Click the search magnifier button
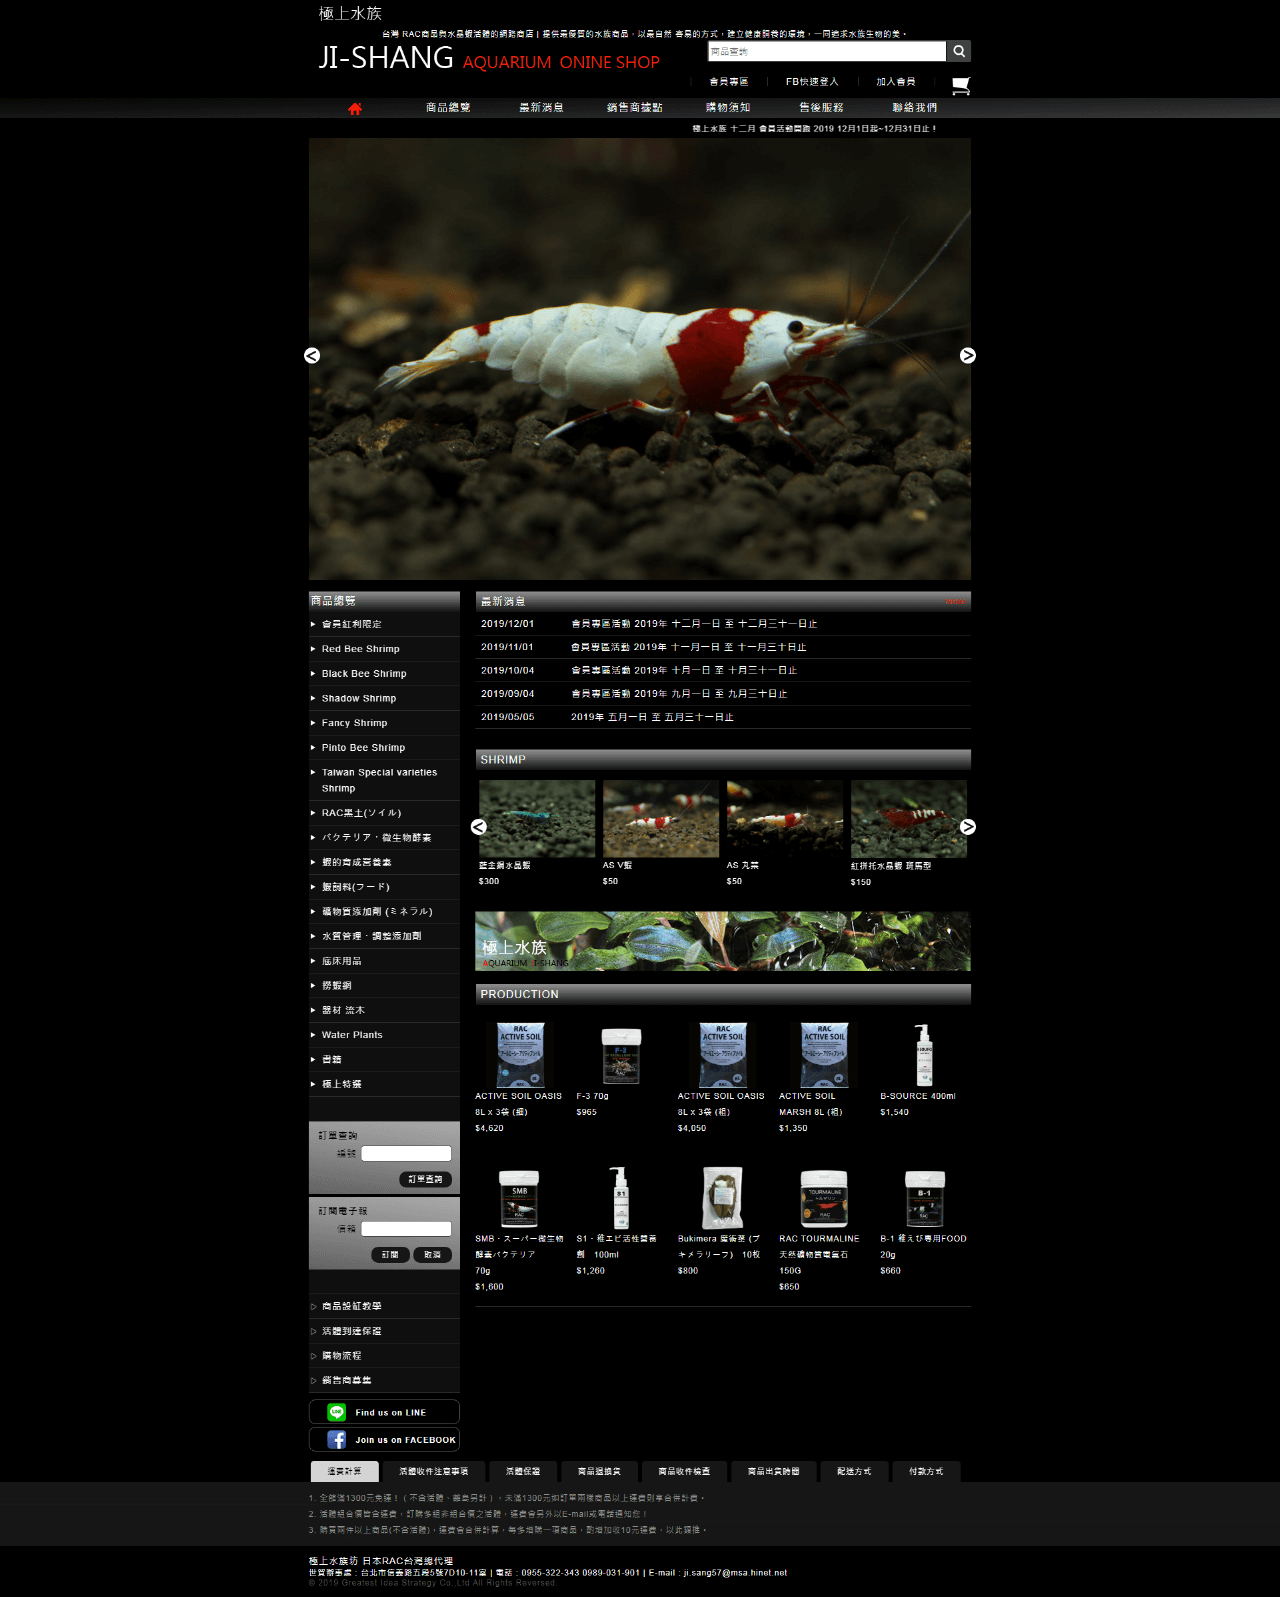 click(x=959, y=51)
